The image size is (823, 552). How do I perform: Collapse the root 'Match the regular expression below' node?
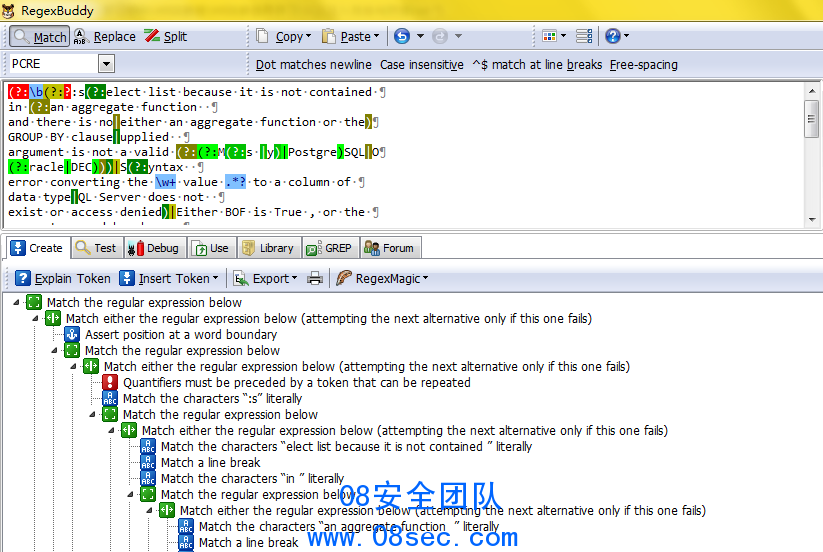click(16, 302)
